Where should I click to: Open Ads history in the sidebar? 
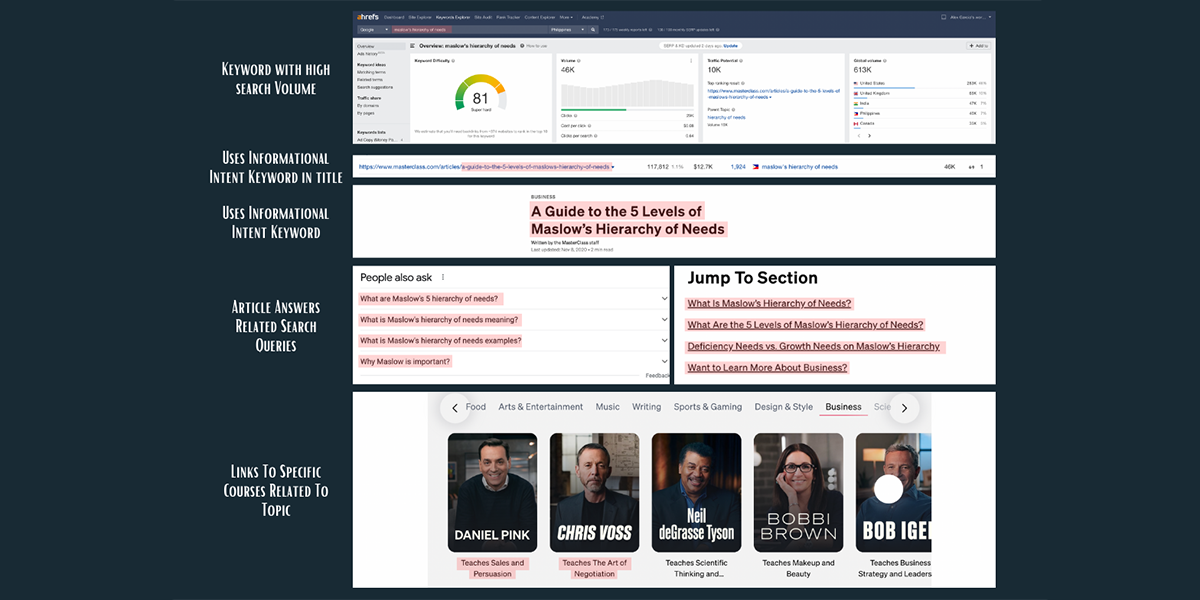click(371, 53)
